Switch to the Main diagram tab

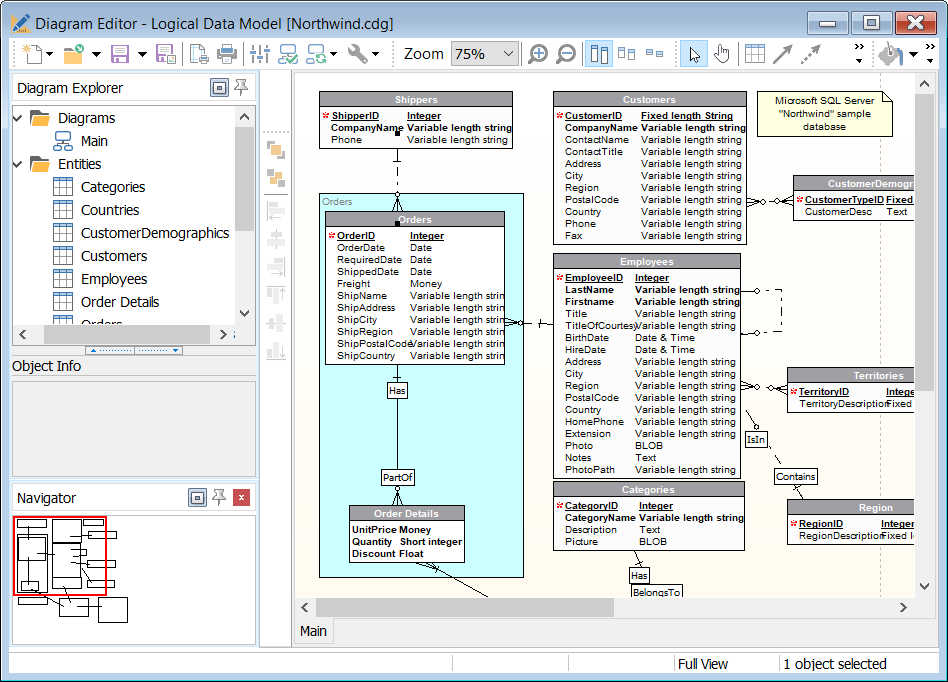tap(313, 631)
